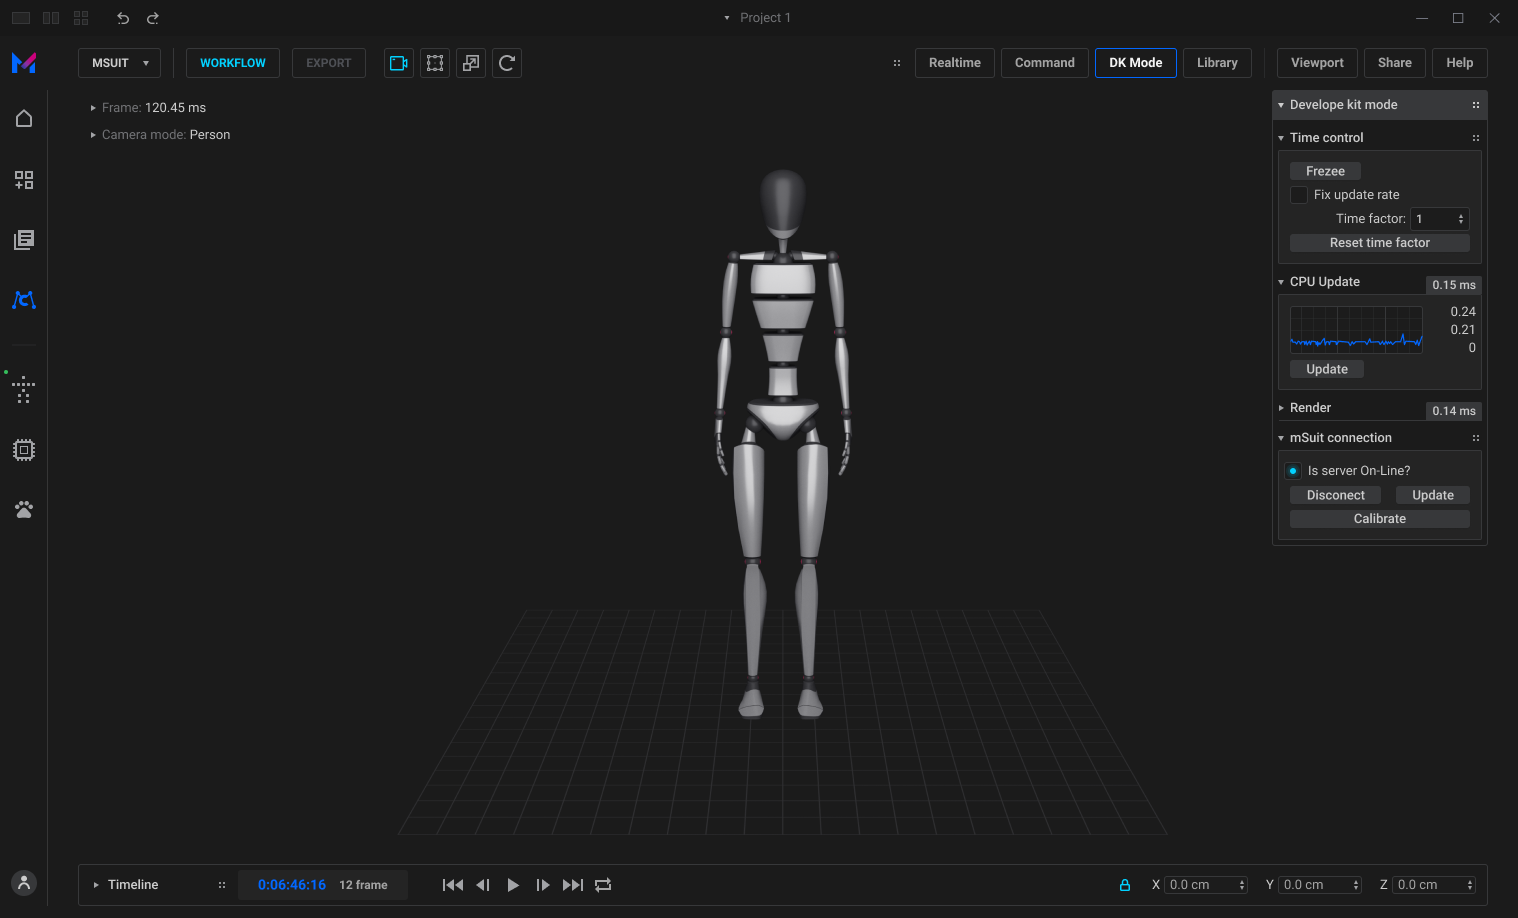This screenshot has width=1518, height=918.
Task: Click the lock icon near the timeline
Action: click(1124, 885)
